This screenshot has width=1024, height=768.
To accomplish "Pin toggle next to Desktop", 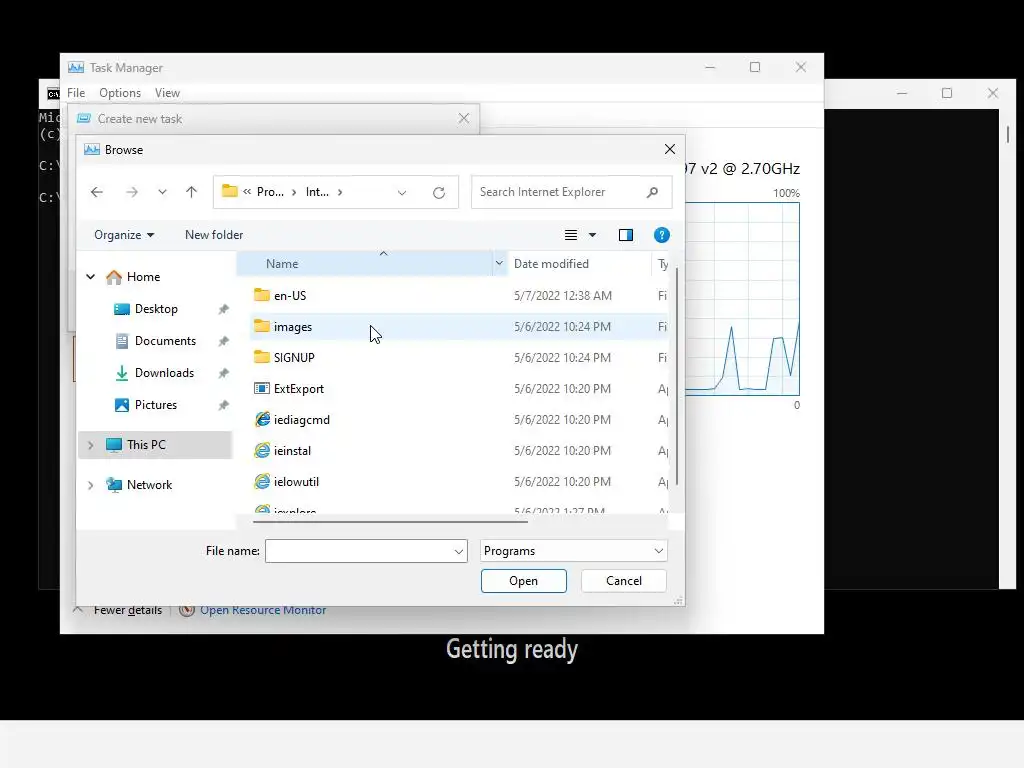I will pos(223,309).
